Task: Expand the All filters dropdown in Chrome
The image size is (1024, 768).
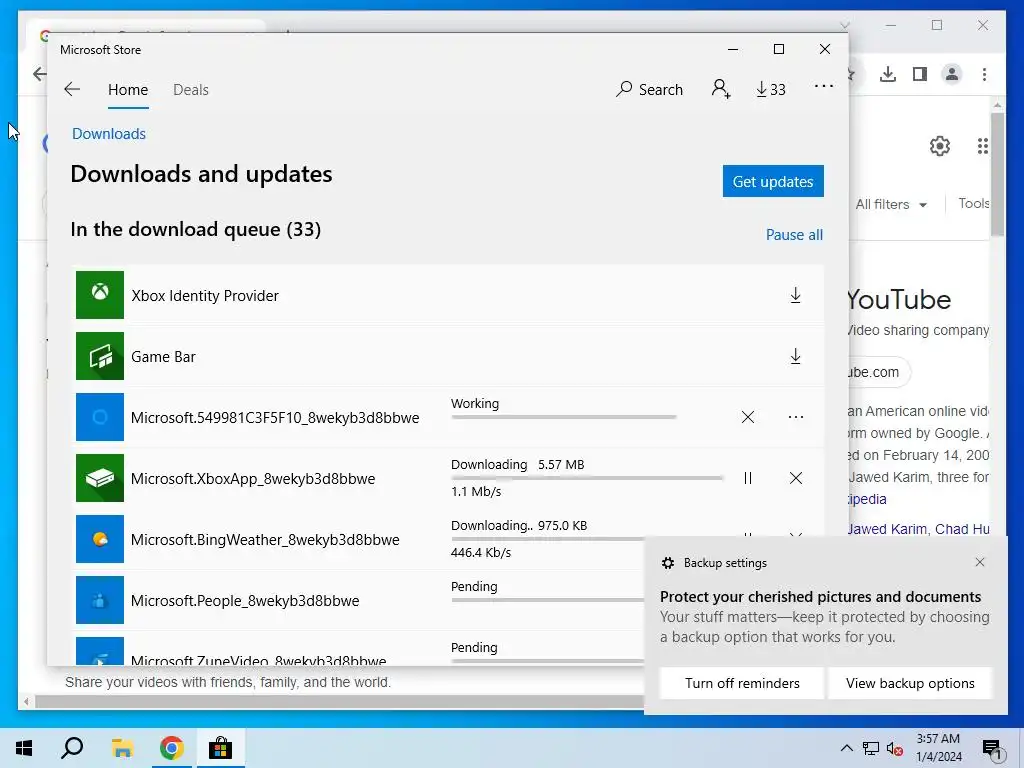Action: (x=891, y=204)
